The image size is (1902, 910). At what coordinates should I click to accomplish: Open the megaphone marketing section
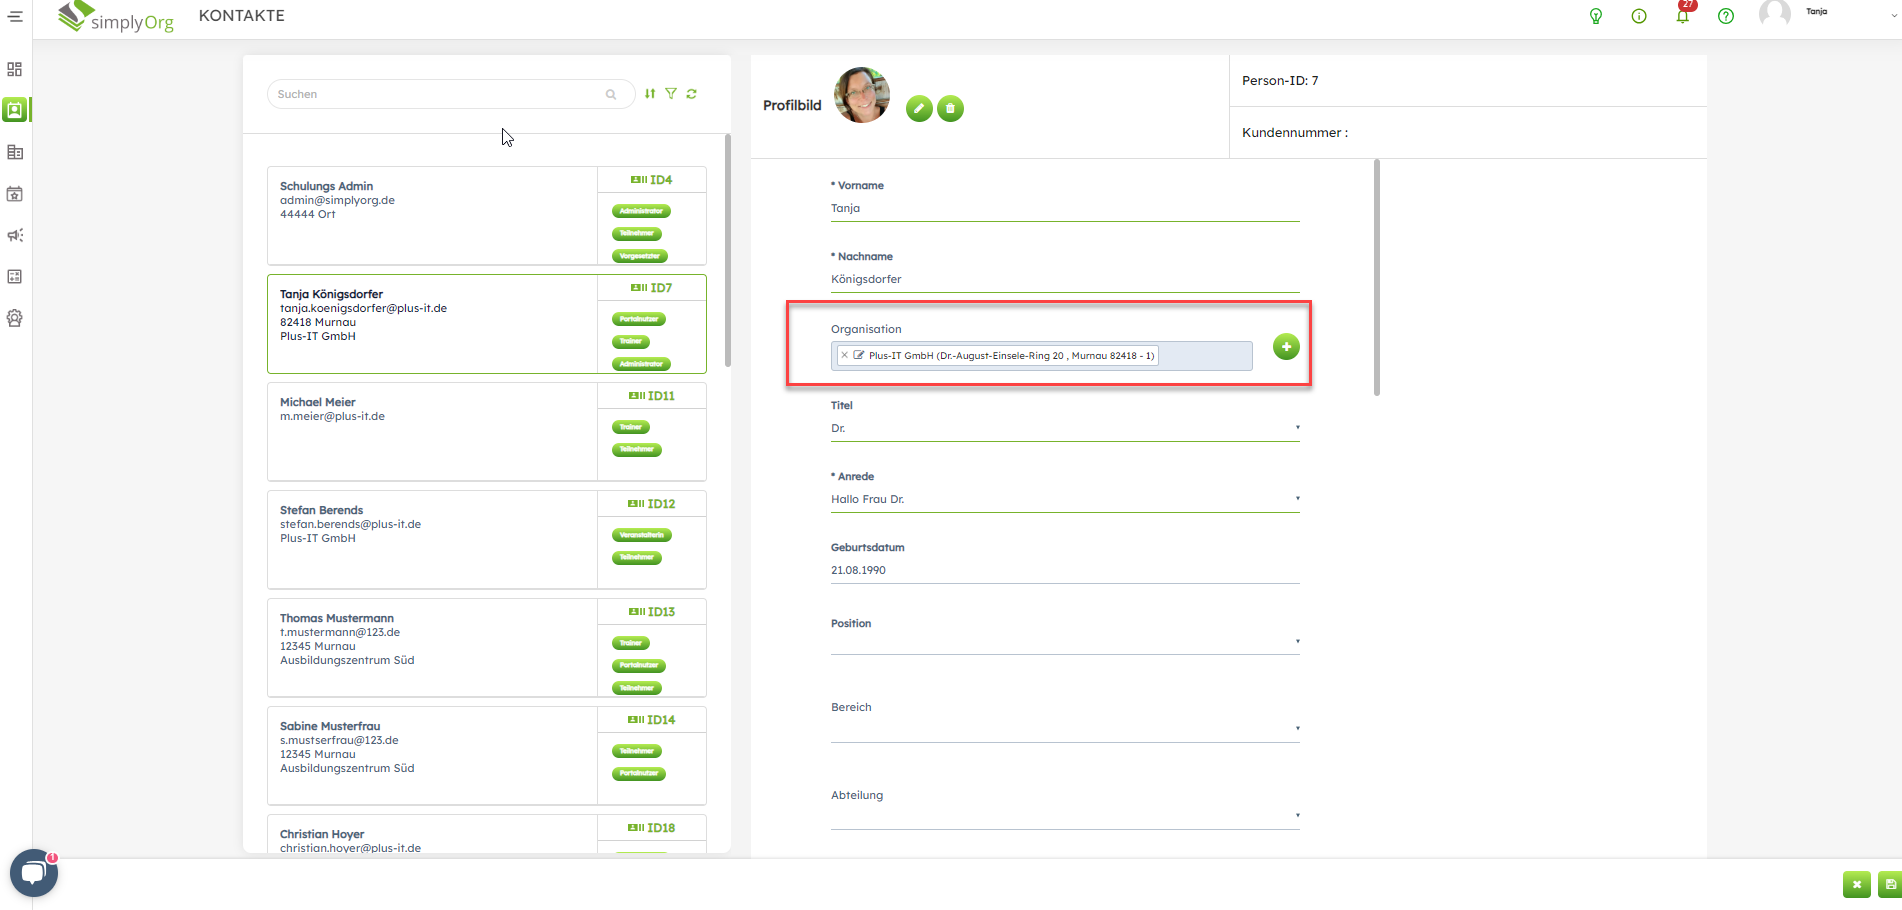[x=15, y=235]
